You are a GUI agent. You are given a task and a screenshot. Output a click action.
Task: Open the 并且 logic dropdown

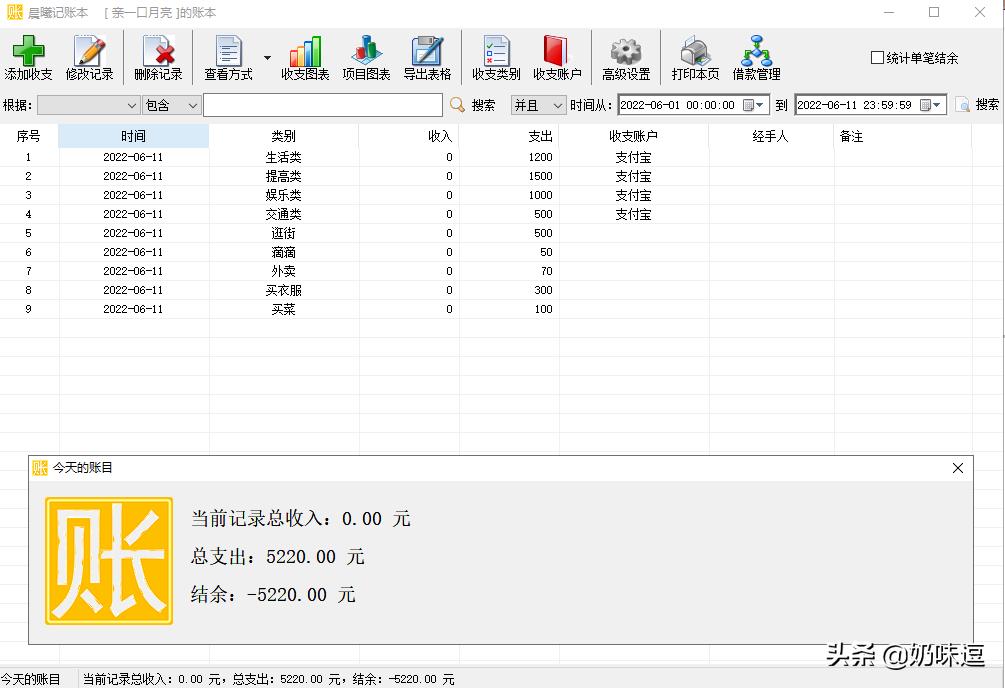click(x=538, y=105)
